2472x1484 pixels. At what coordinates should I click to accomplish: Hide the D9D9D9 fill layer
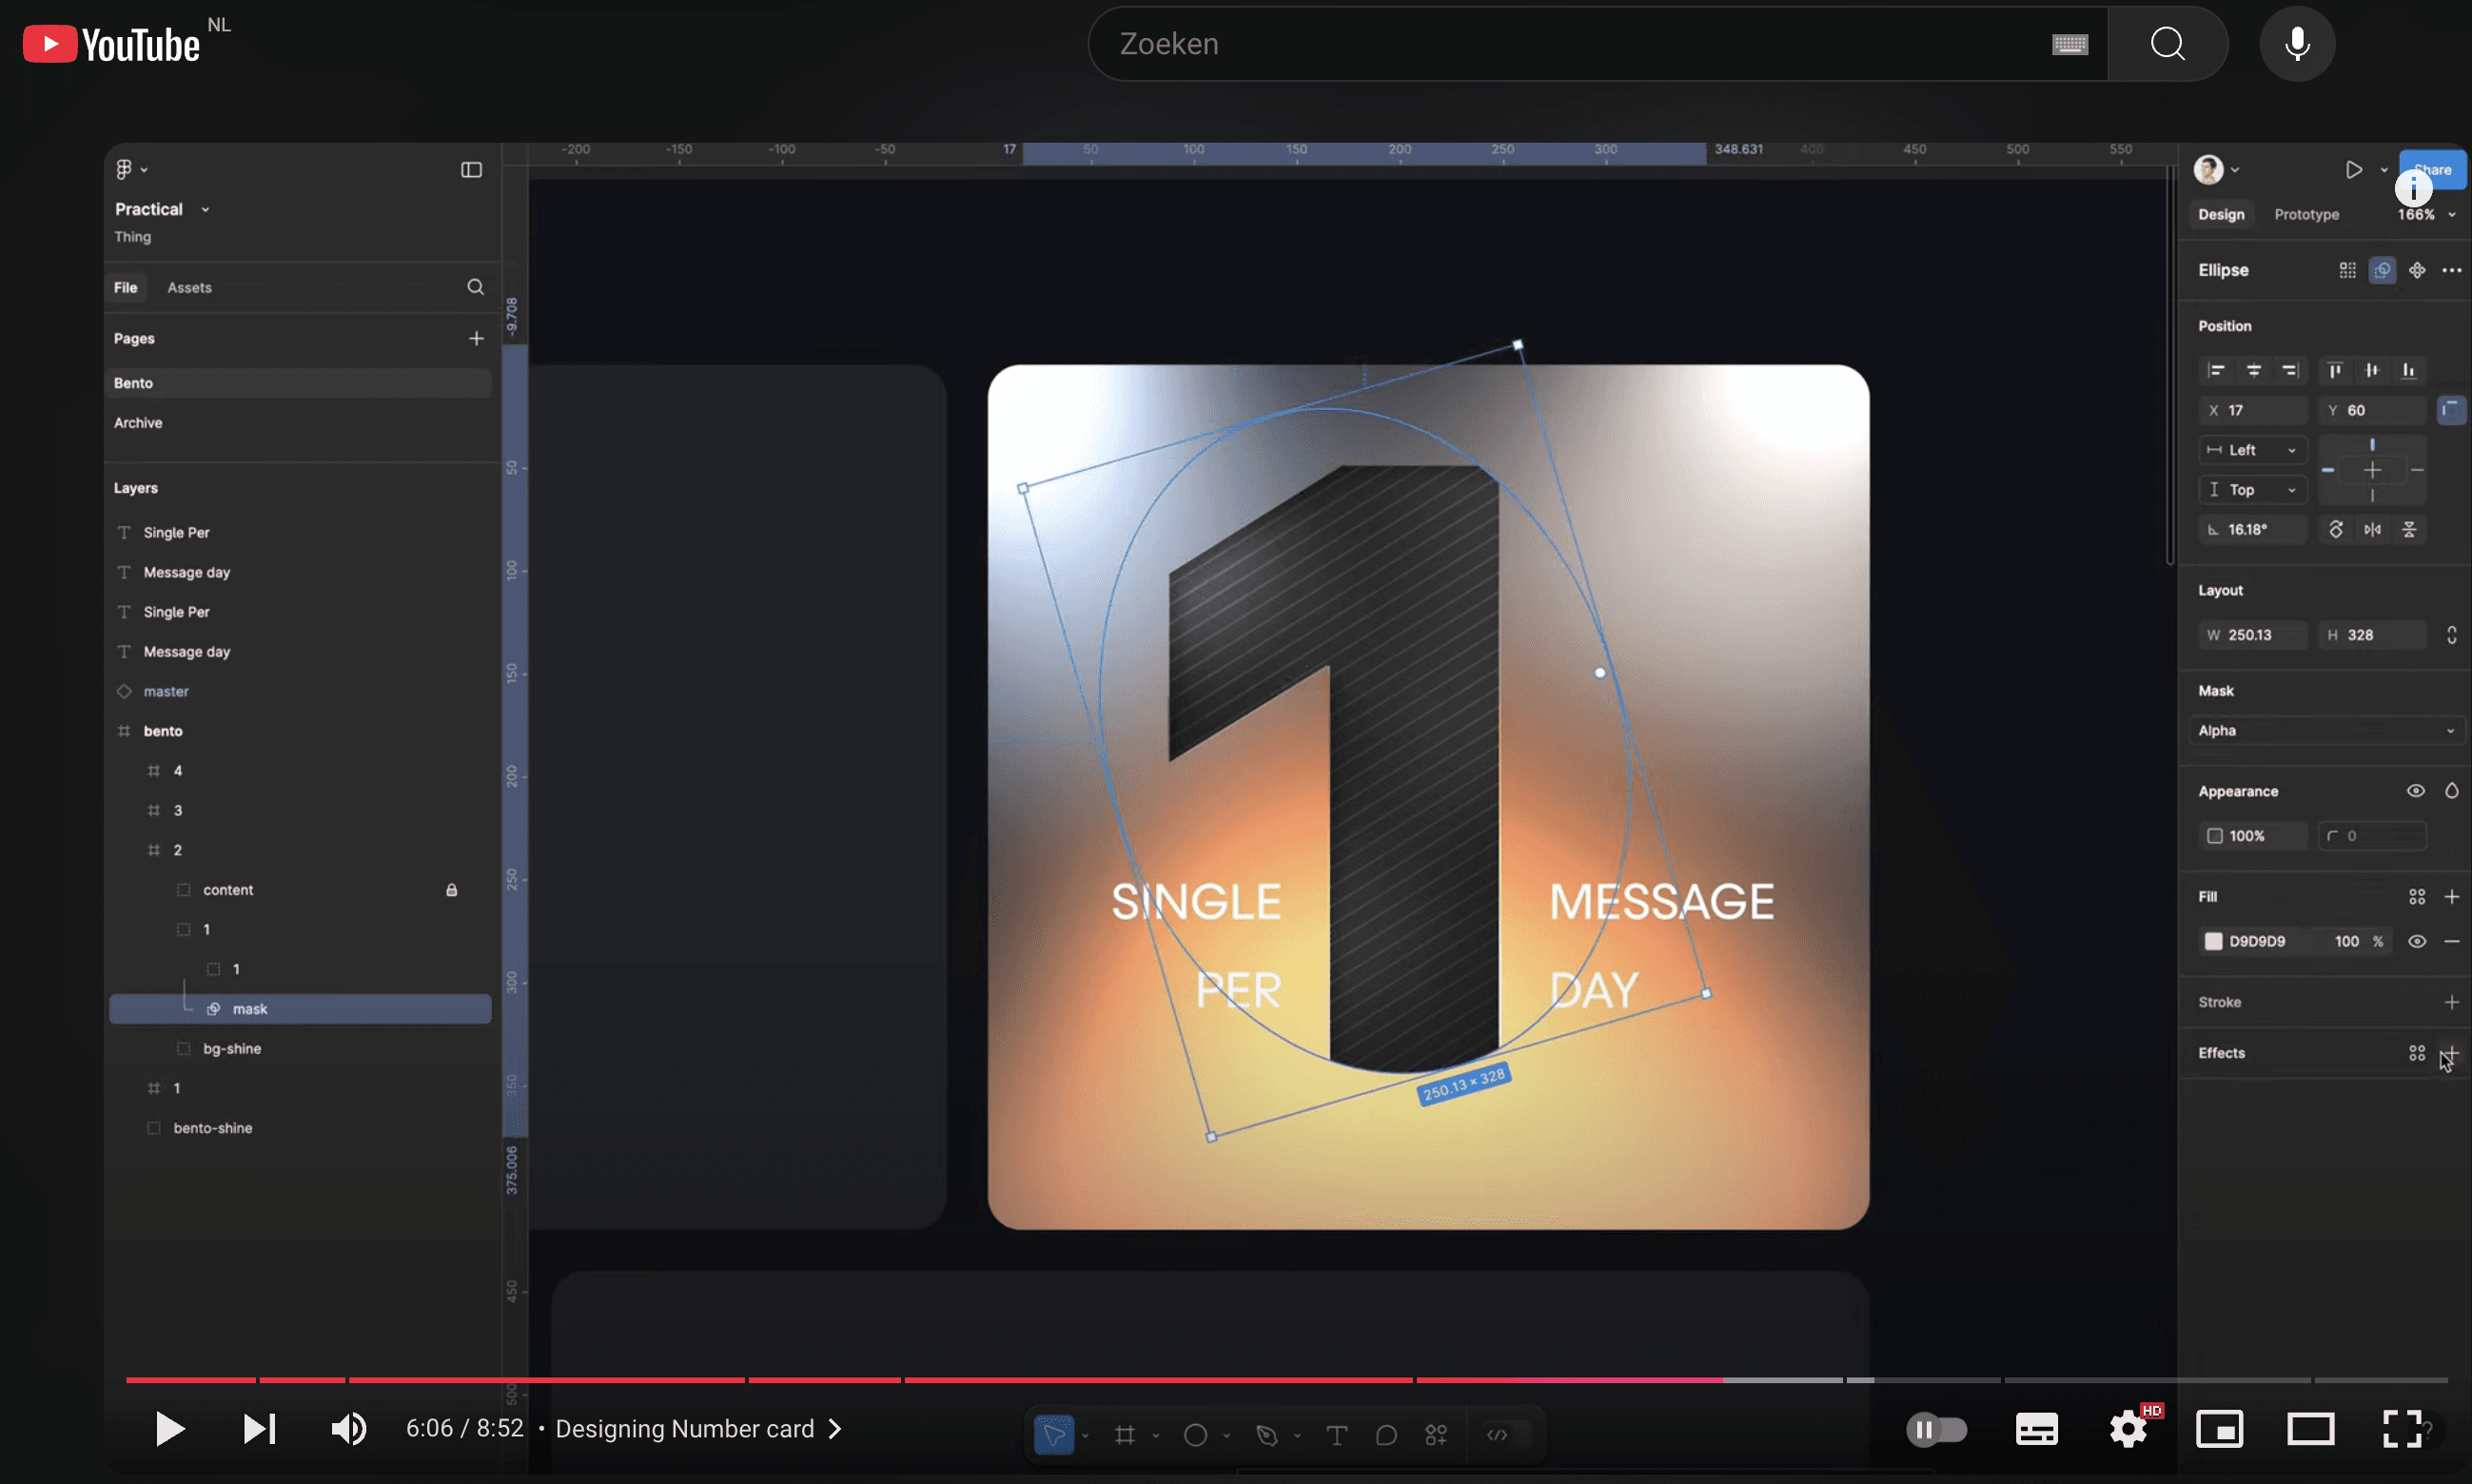2416,941
